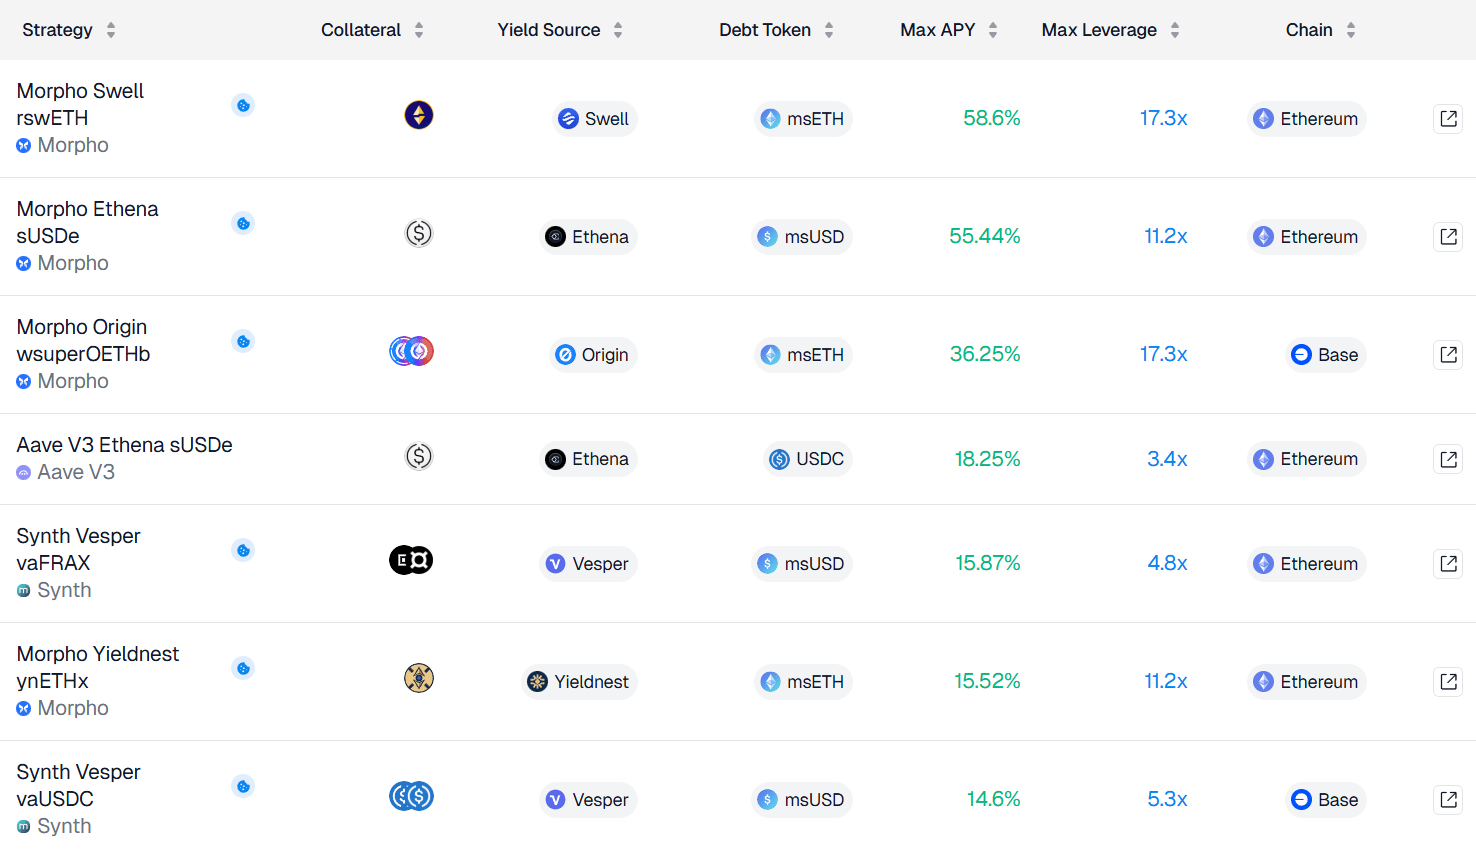Click the USDC debt token tag
The width and height of the screenshot is (1476, 854).
pos(808,459)
